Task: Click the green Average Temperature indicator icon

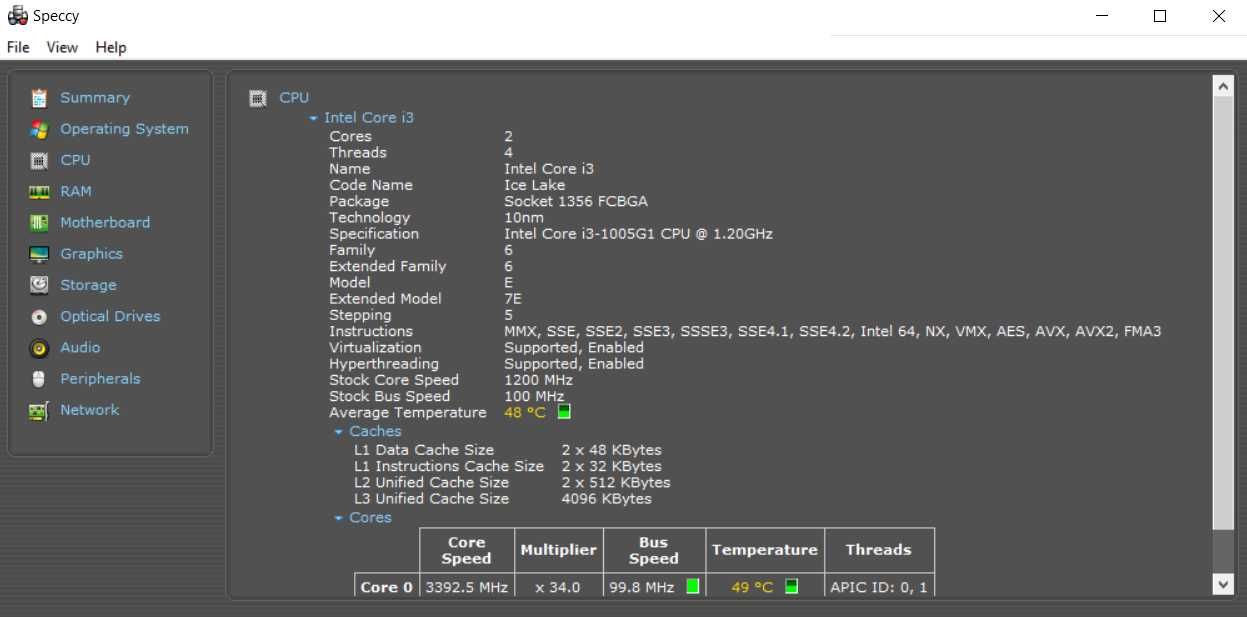Action: pyautogui.click(x=564, y=412)
